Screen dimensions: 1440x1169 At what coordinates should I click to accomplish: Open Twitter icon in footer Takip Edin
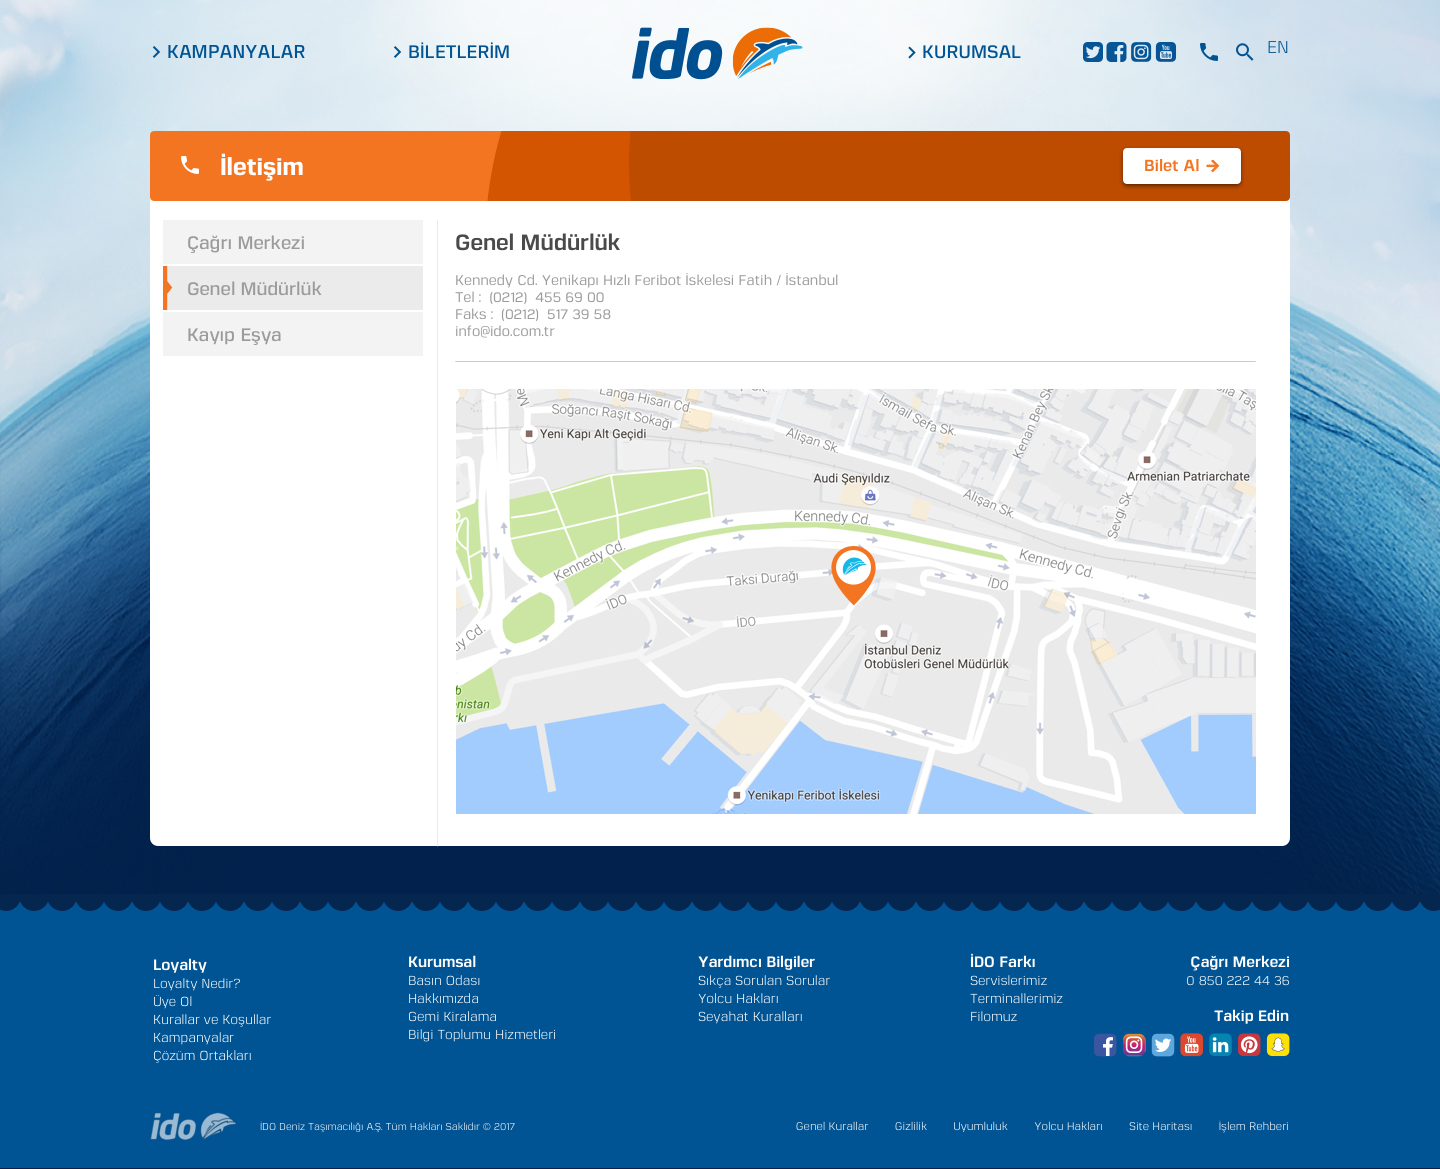(x=1163, y=1045)
